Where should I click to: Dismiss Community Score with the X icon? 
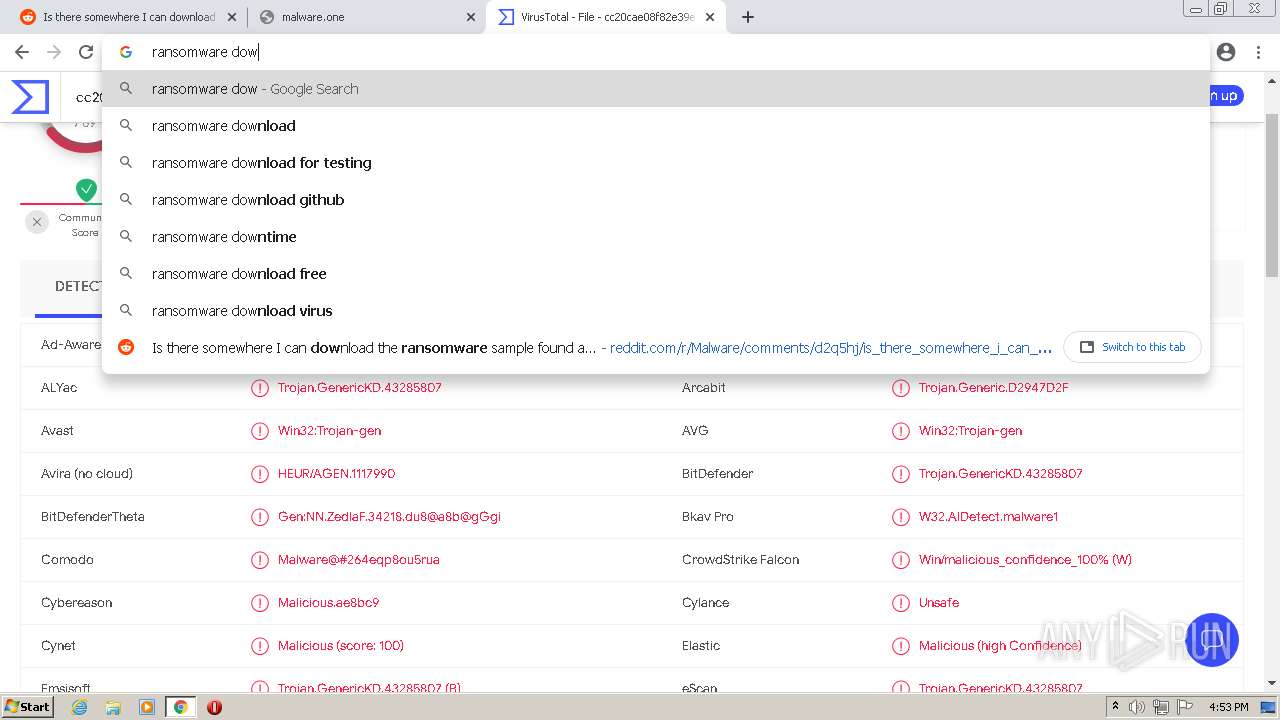[37, 222]
